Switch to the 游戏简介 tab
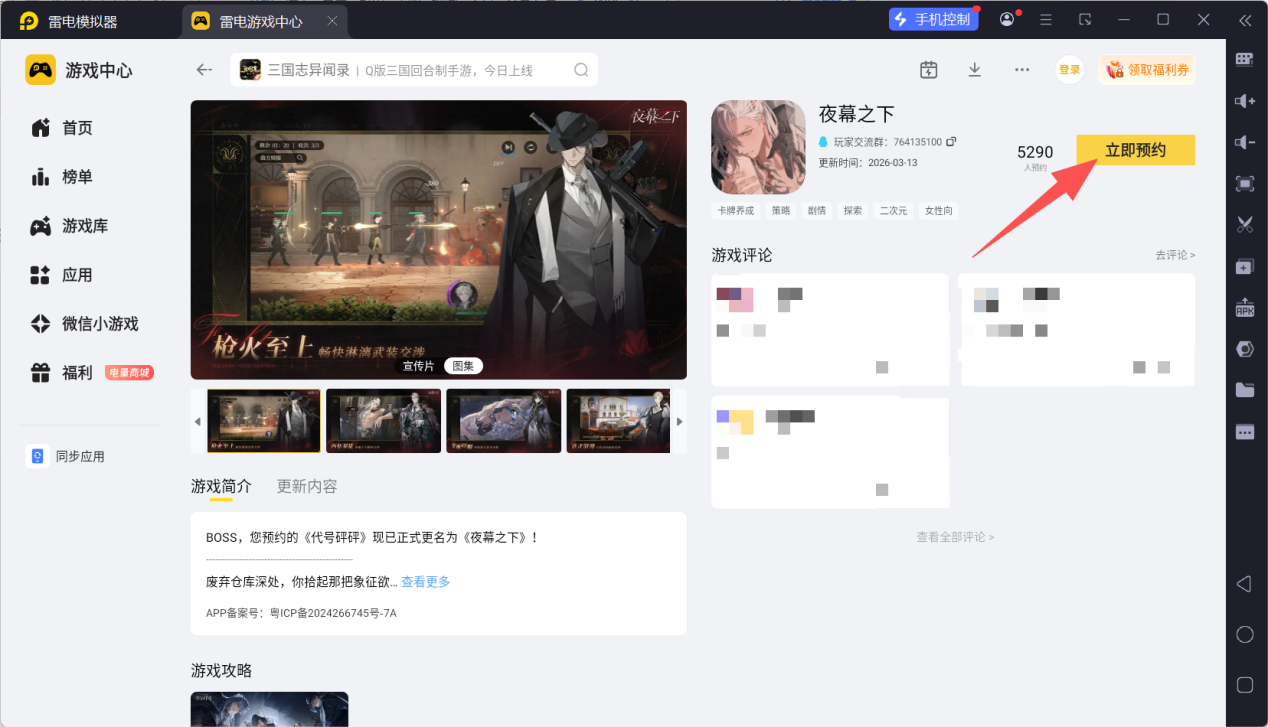 pos(221,486)
